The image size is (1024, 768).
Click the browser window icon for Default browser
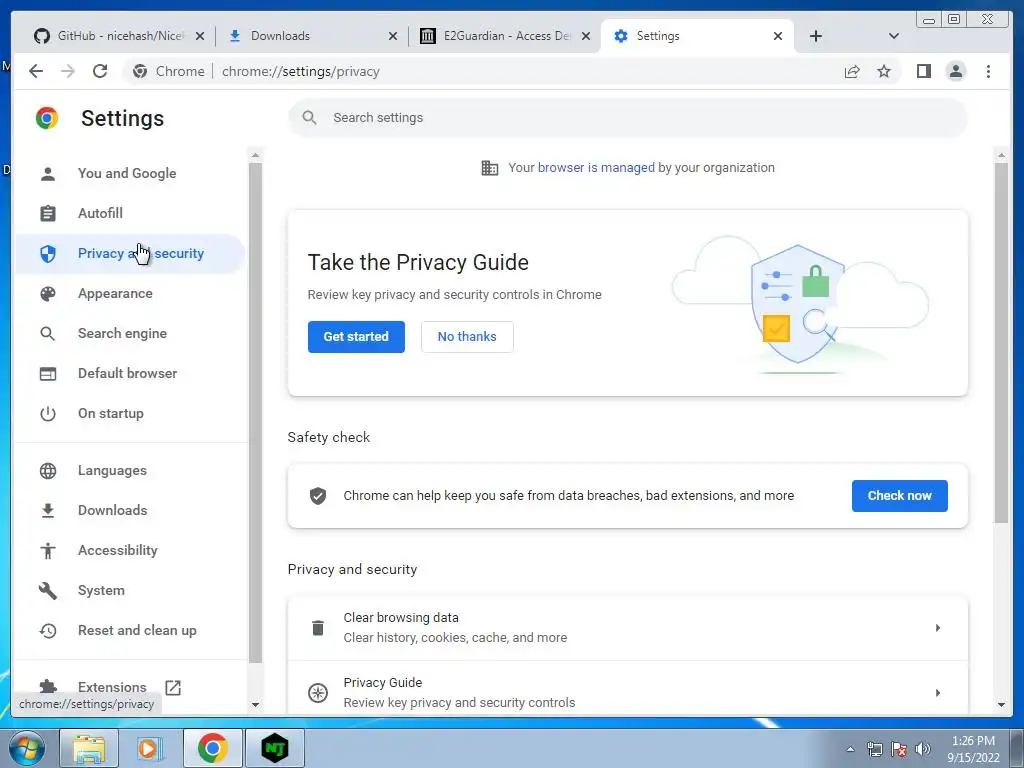tap(48, 374)
